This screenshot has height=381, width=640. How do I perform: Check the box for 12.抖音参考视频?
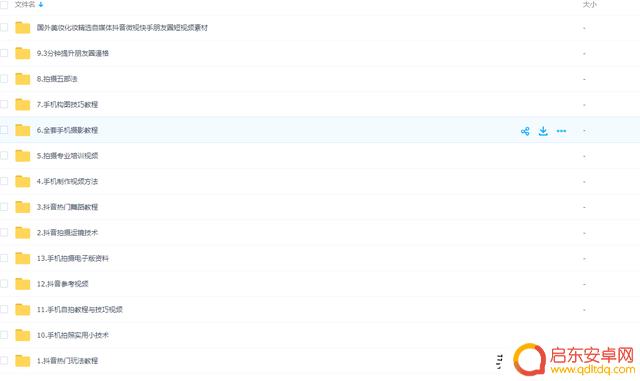4,283
